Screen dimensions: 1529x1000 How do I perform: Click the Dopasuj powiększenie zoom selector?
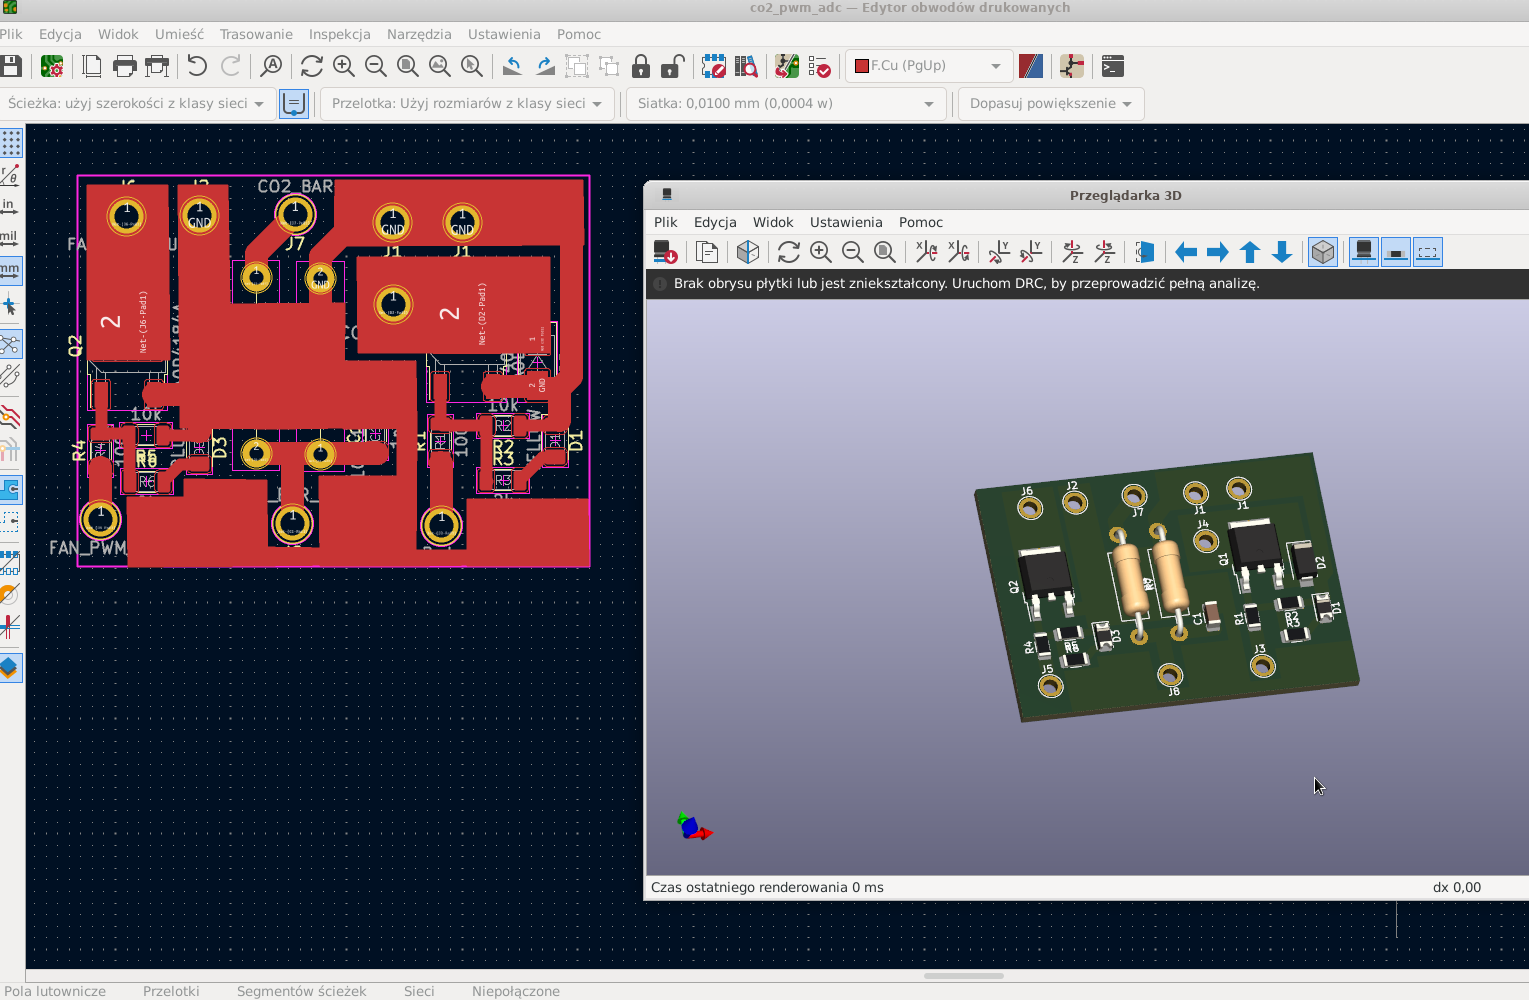pyautogui.click(x=1050, y=104)
